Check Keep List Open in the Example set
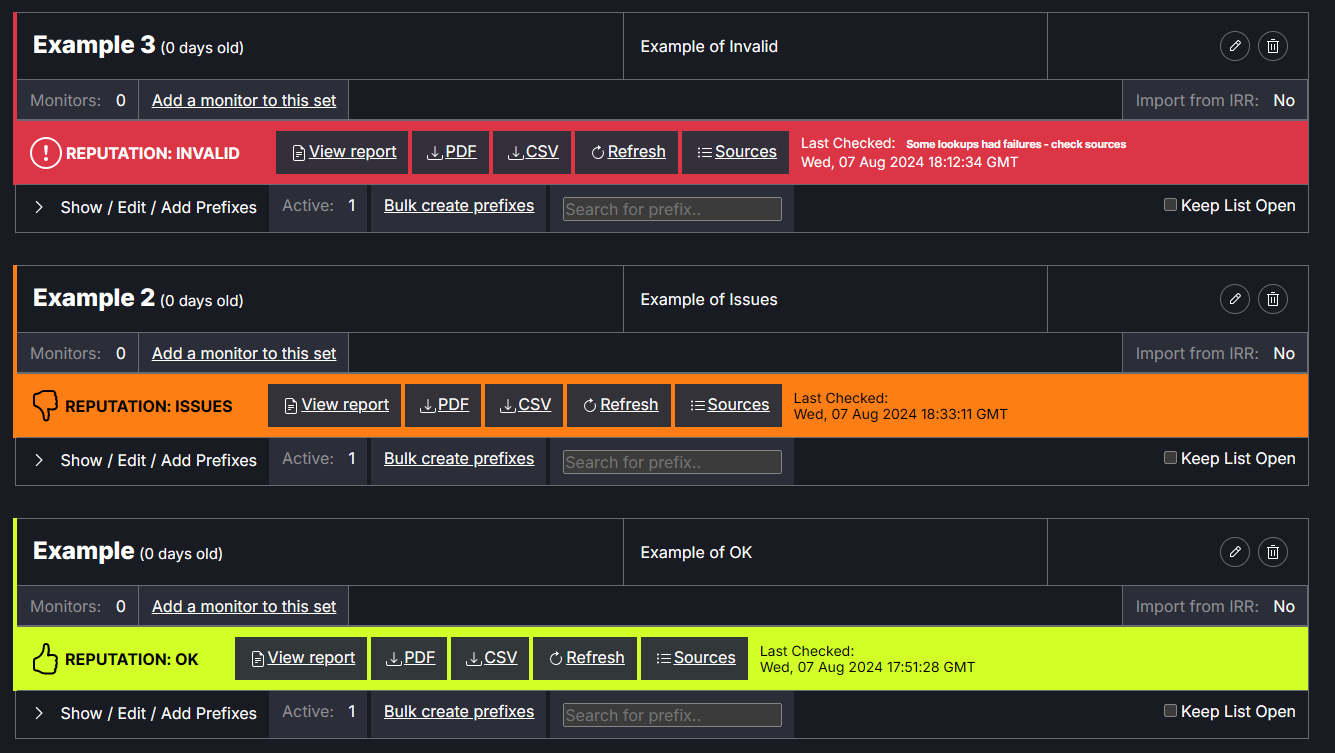This screenshot has width=1335, height=753. click(x=1170, y=711)
